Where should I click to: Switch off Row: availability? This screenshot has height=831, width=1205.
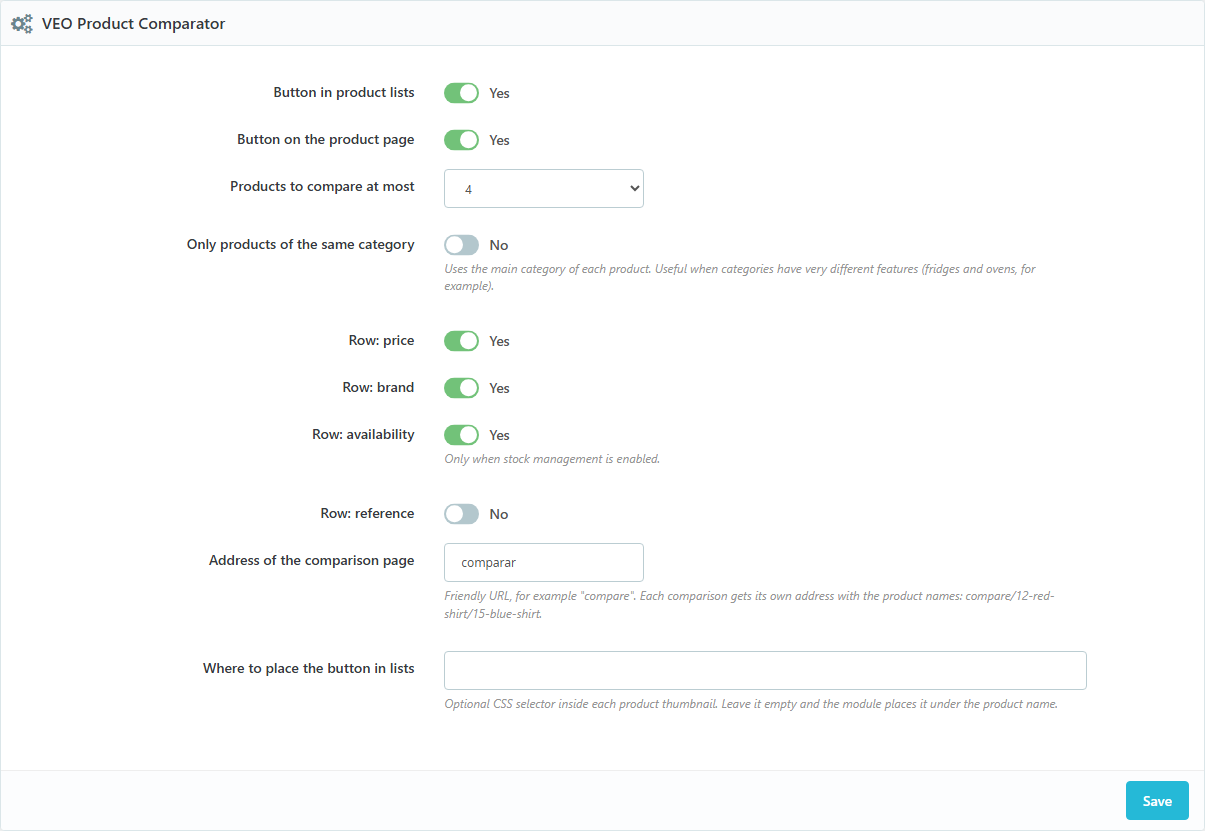(x=461, y=435)
